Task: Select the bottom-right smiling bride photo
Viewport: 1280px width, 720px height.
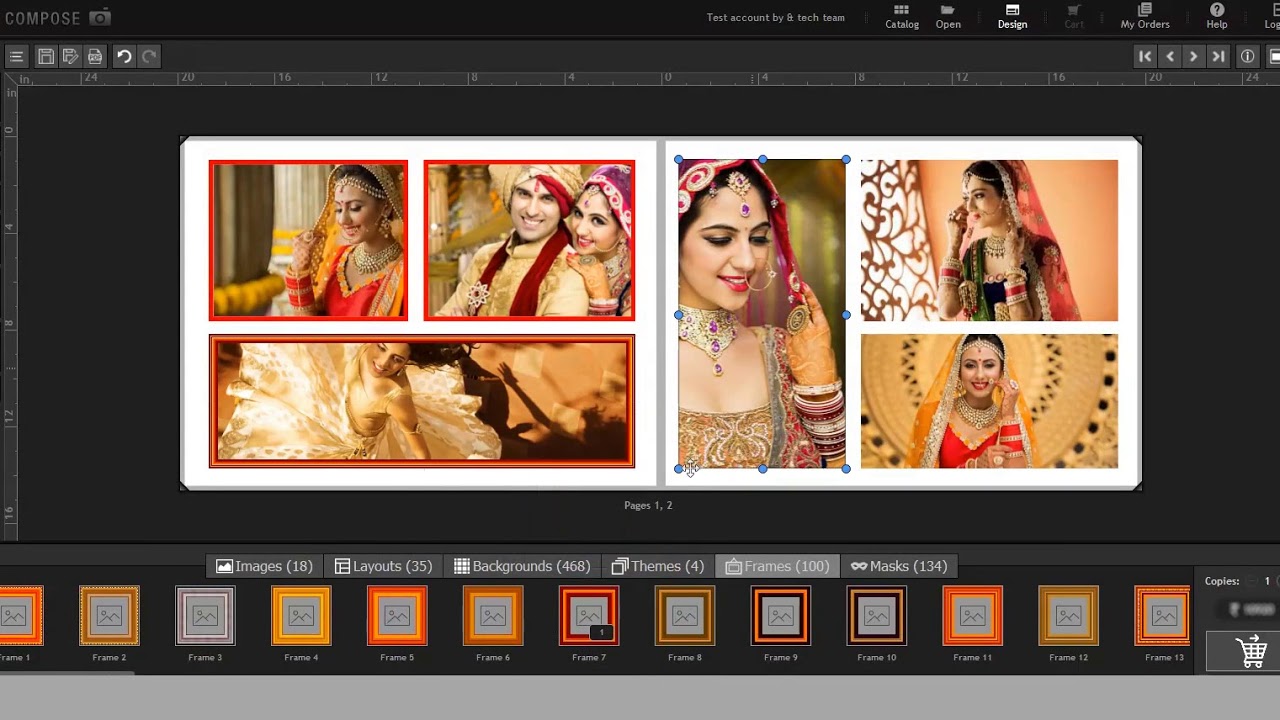Action: pyautogui.click(x=989, y=401)
